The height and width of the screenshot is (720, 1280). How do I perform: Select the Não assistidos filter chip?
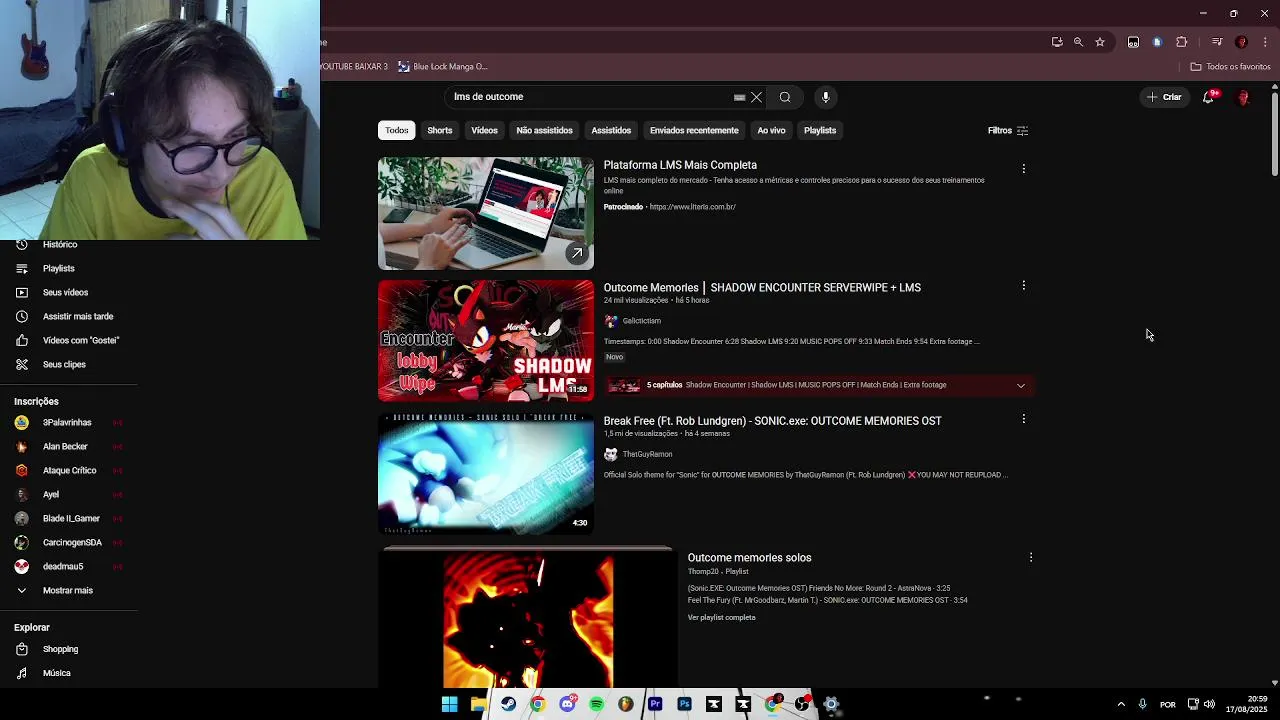[x=544, y=130]
